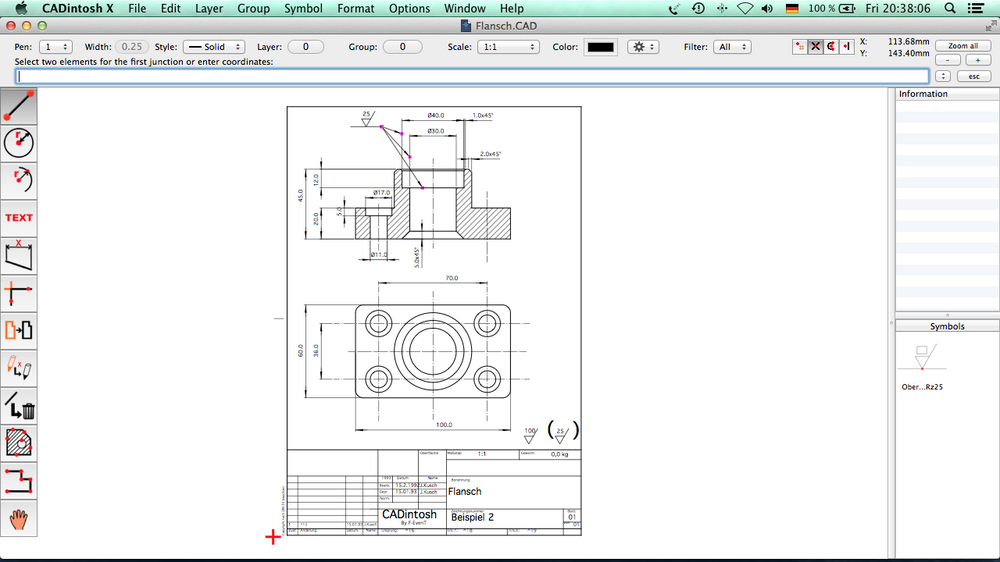Image resolution: width=1000 pixels, height=562 pixels.
Task: Click the Symbols panel header
Action: [x=947, y=326]
